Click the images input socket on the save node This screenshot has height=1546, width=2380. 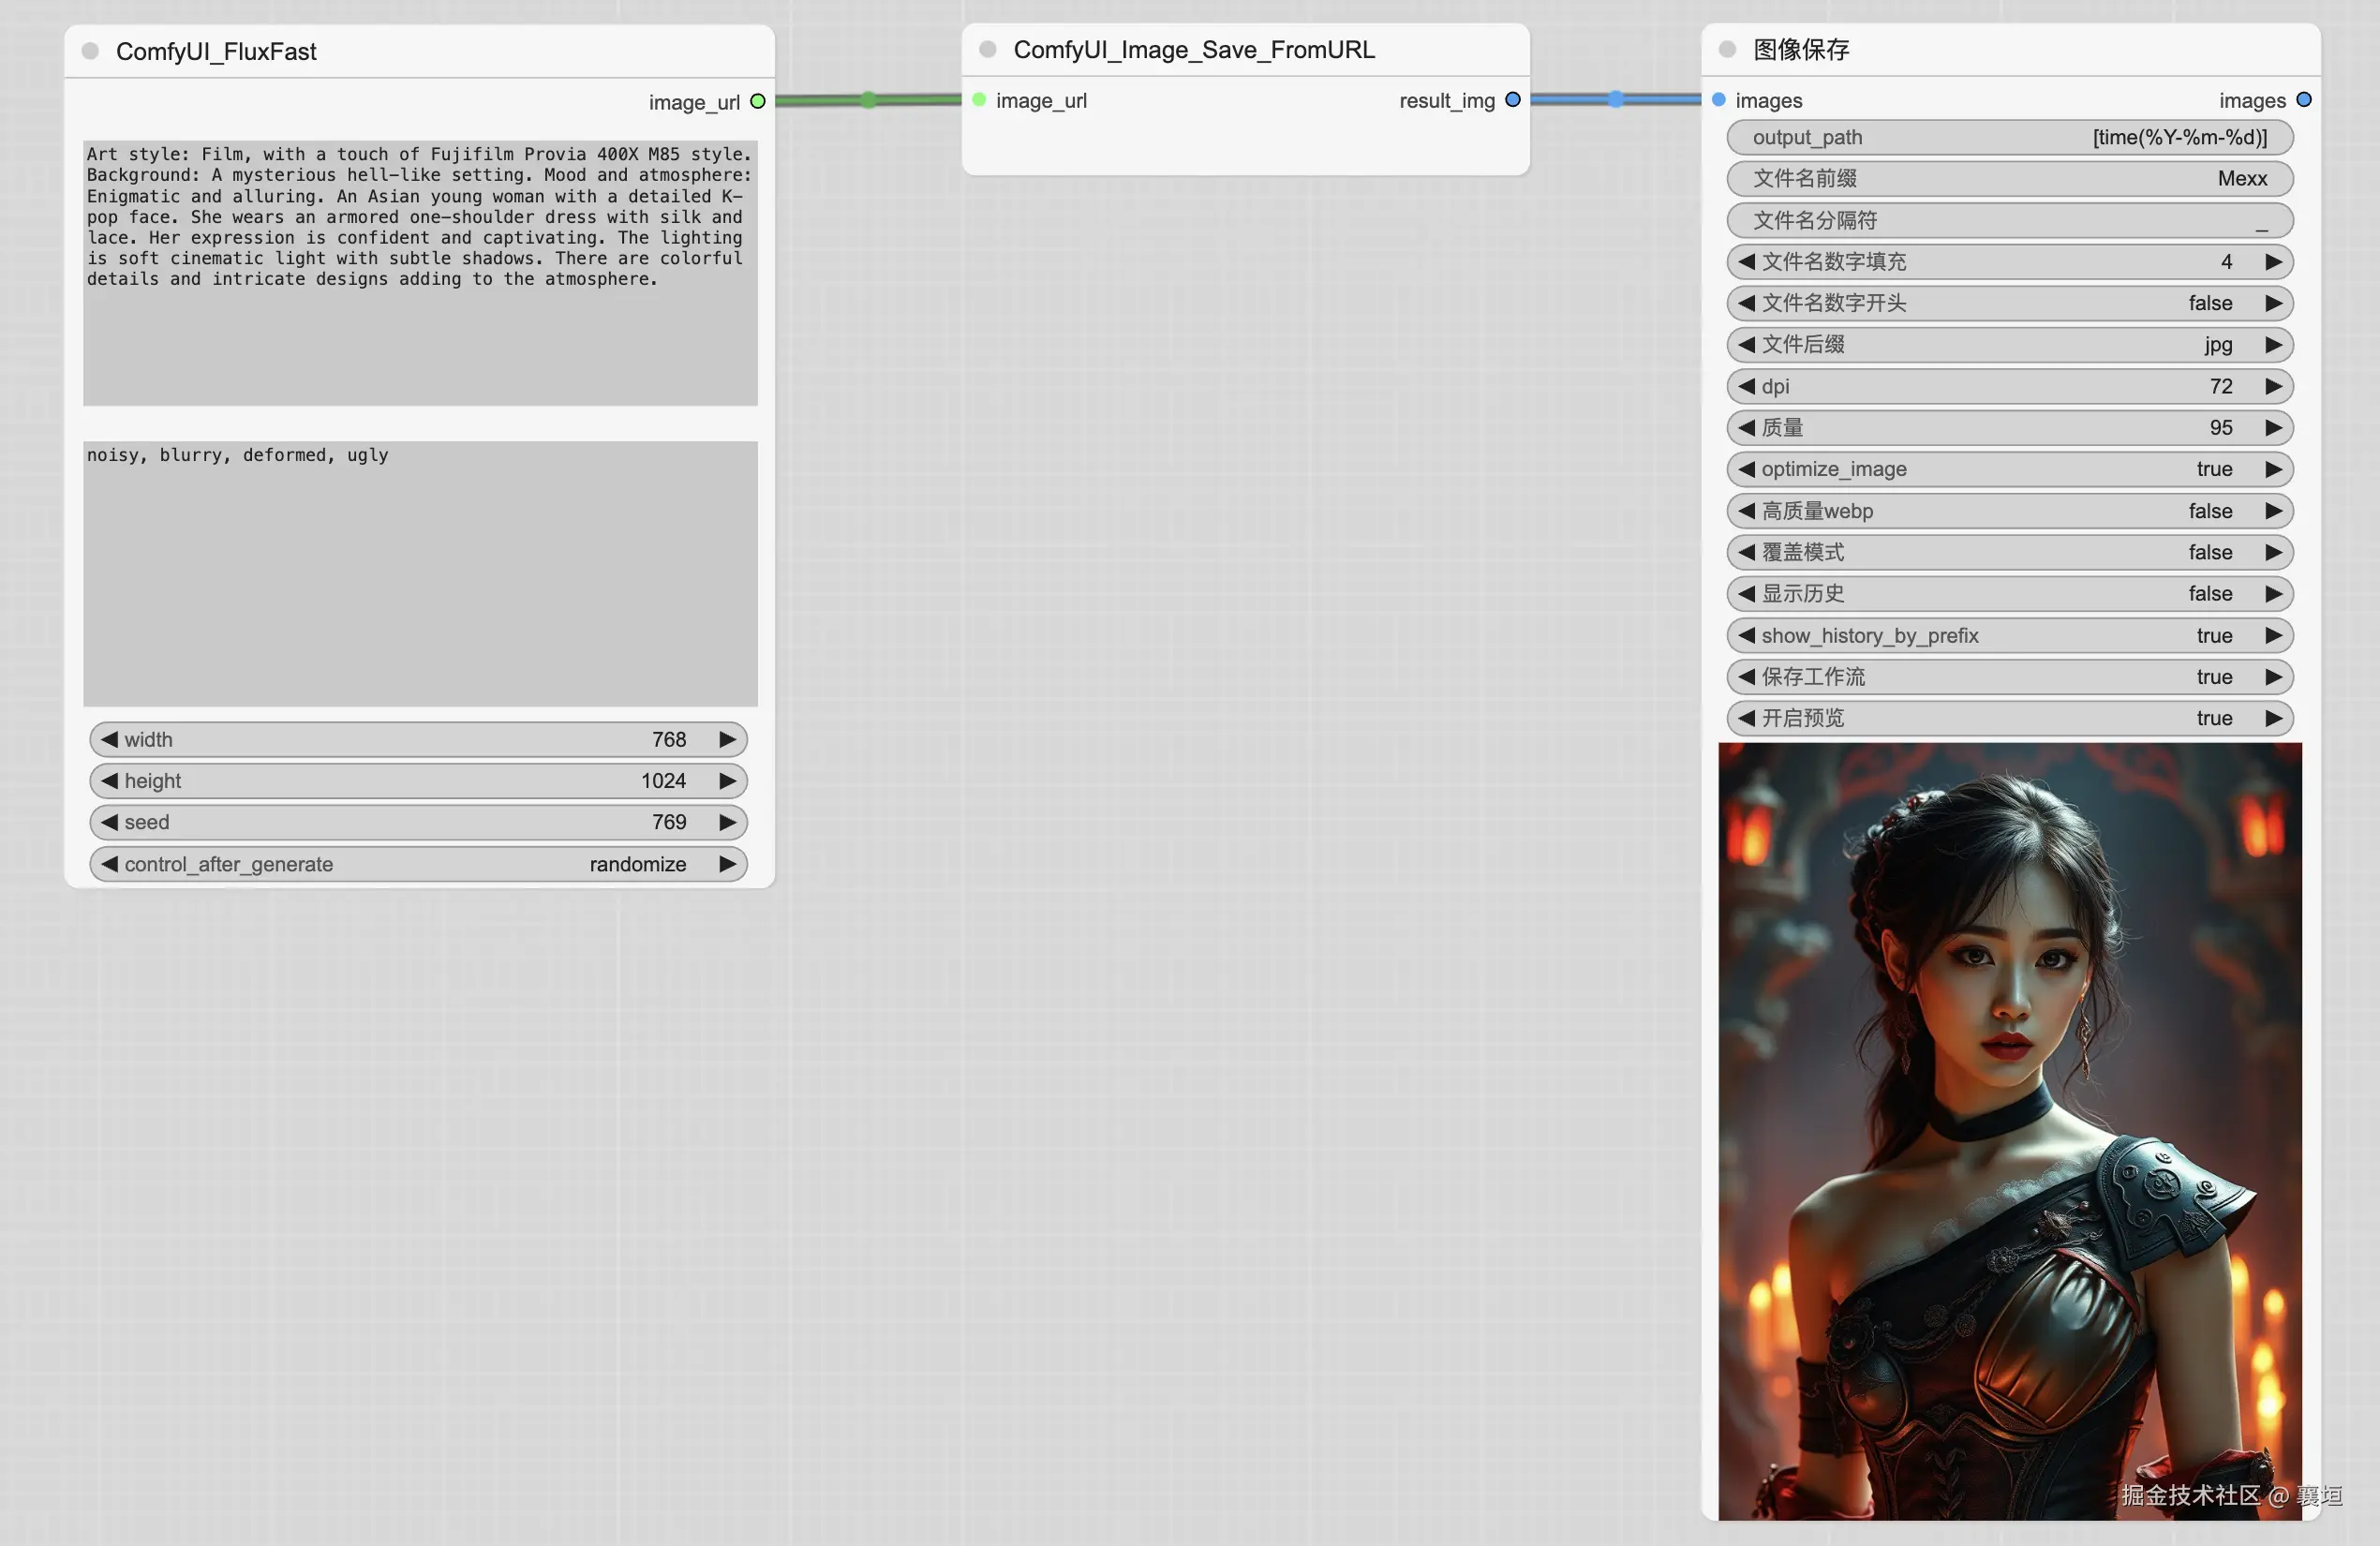click(x=1718, y=99)
